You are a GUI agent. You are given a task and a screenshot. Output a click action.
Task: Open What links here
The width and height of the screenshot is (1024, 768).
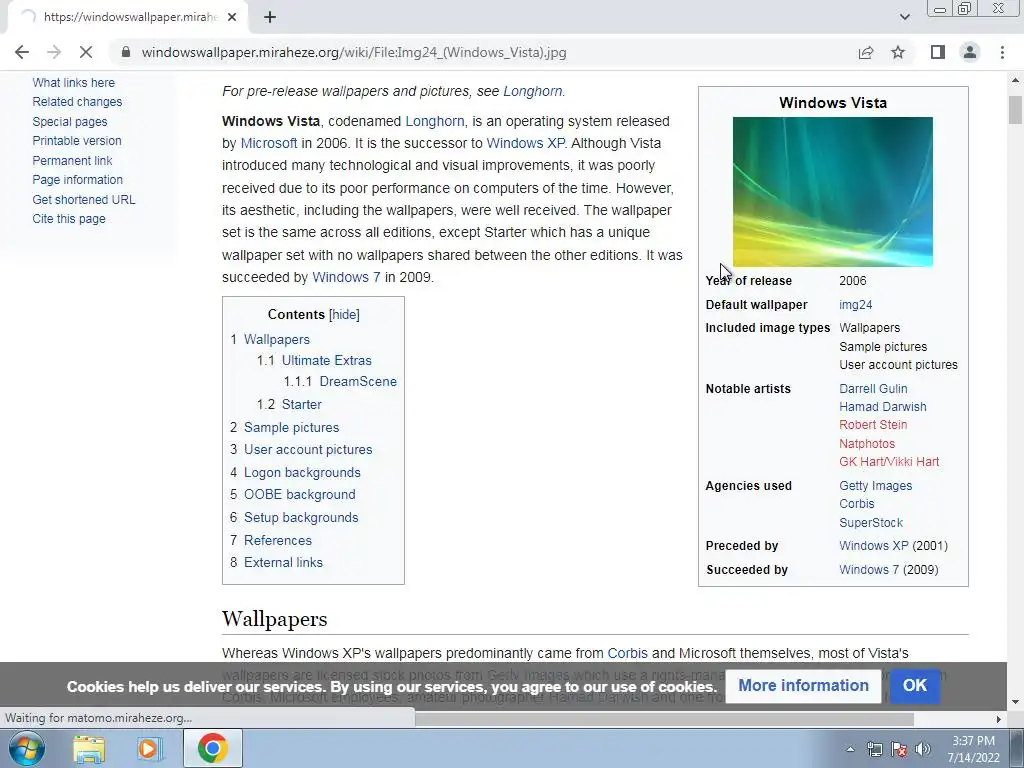pyautogui.click(x=74, y=83)
